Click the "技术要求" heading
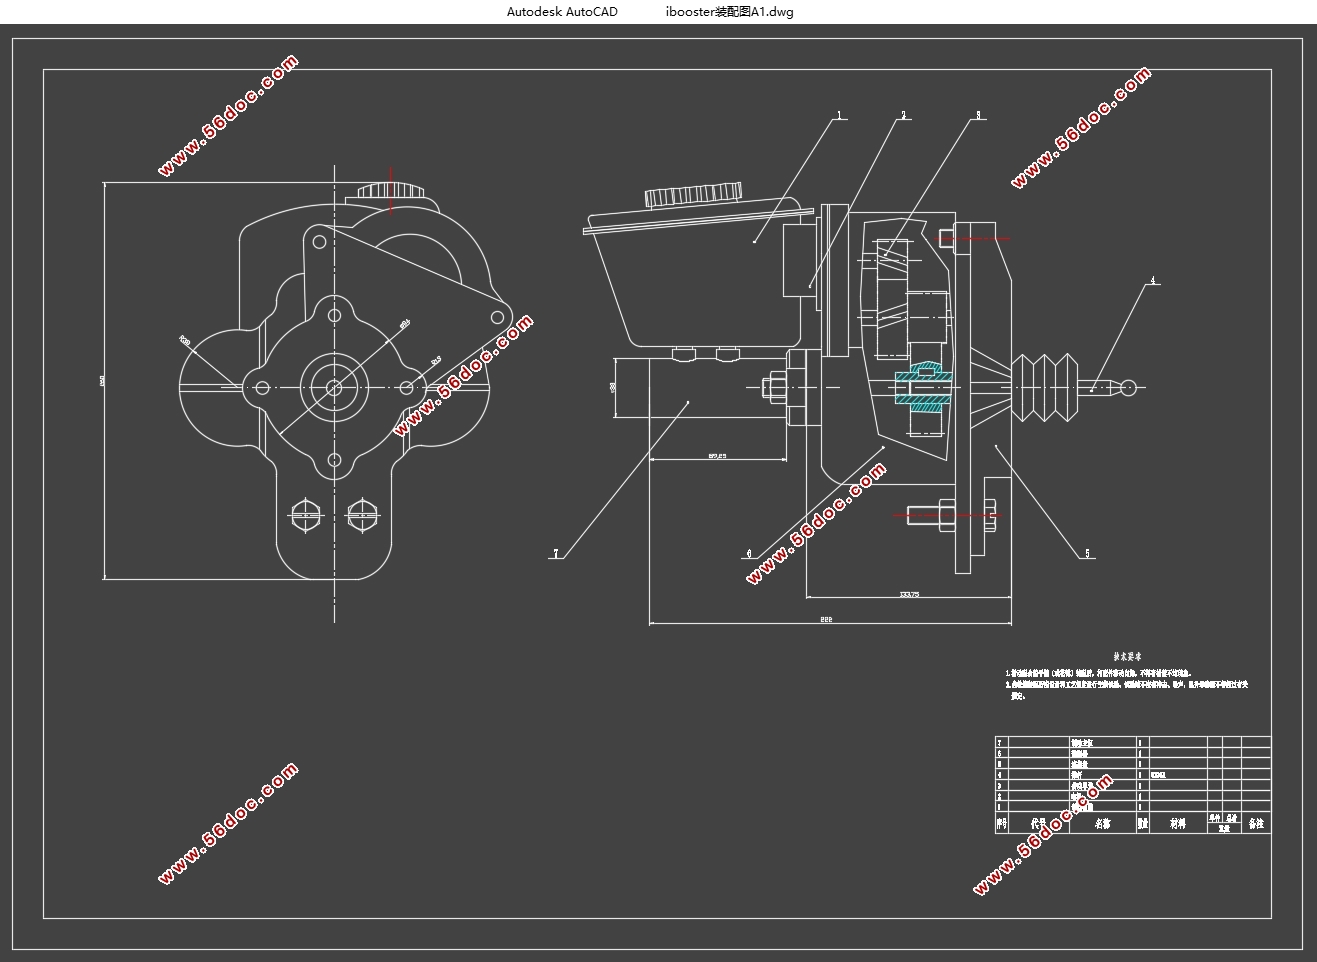 [1128, 657]
